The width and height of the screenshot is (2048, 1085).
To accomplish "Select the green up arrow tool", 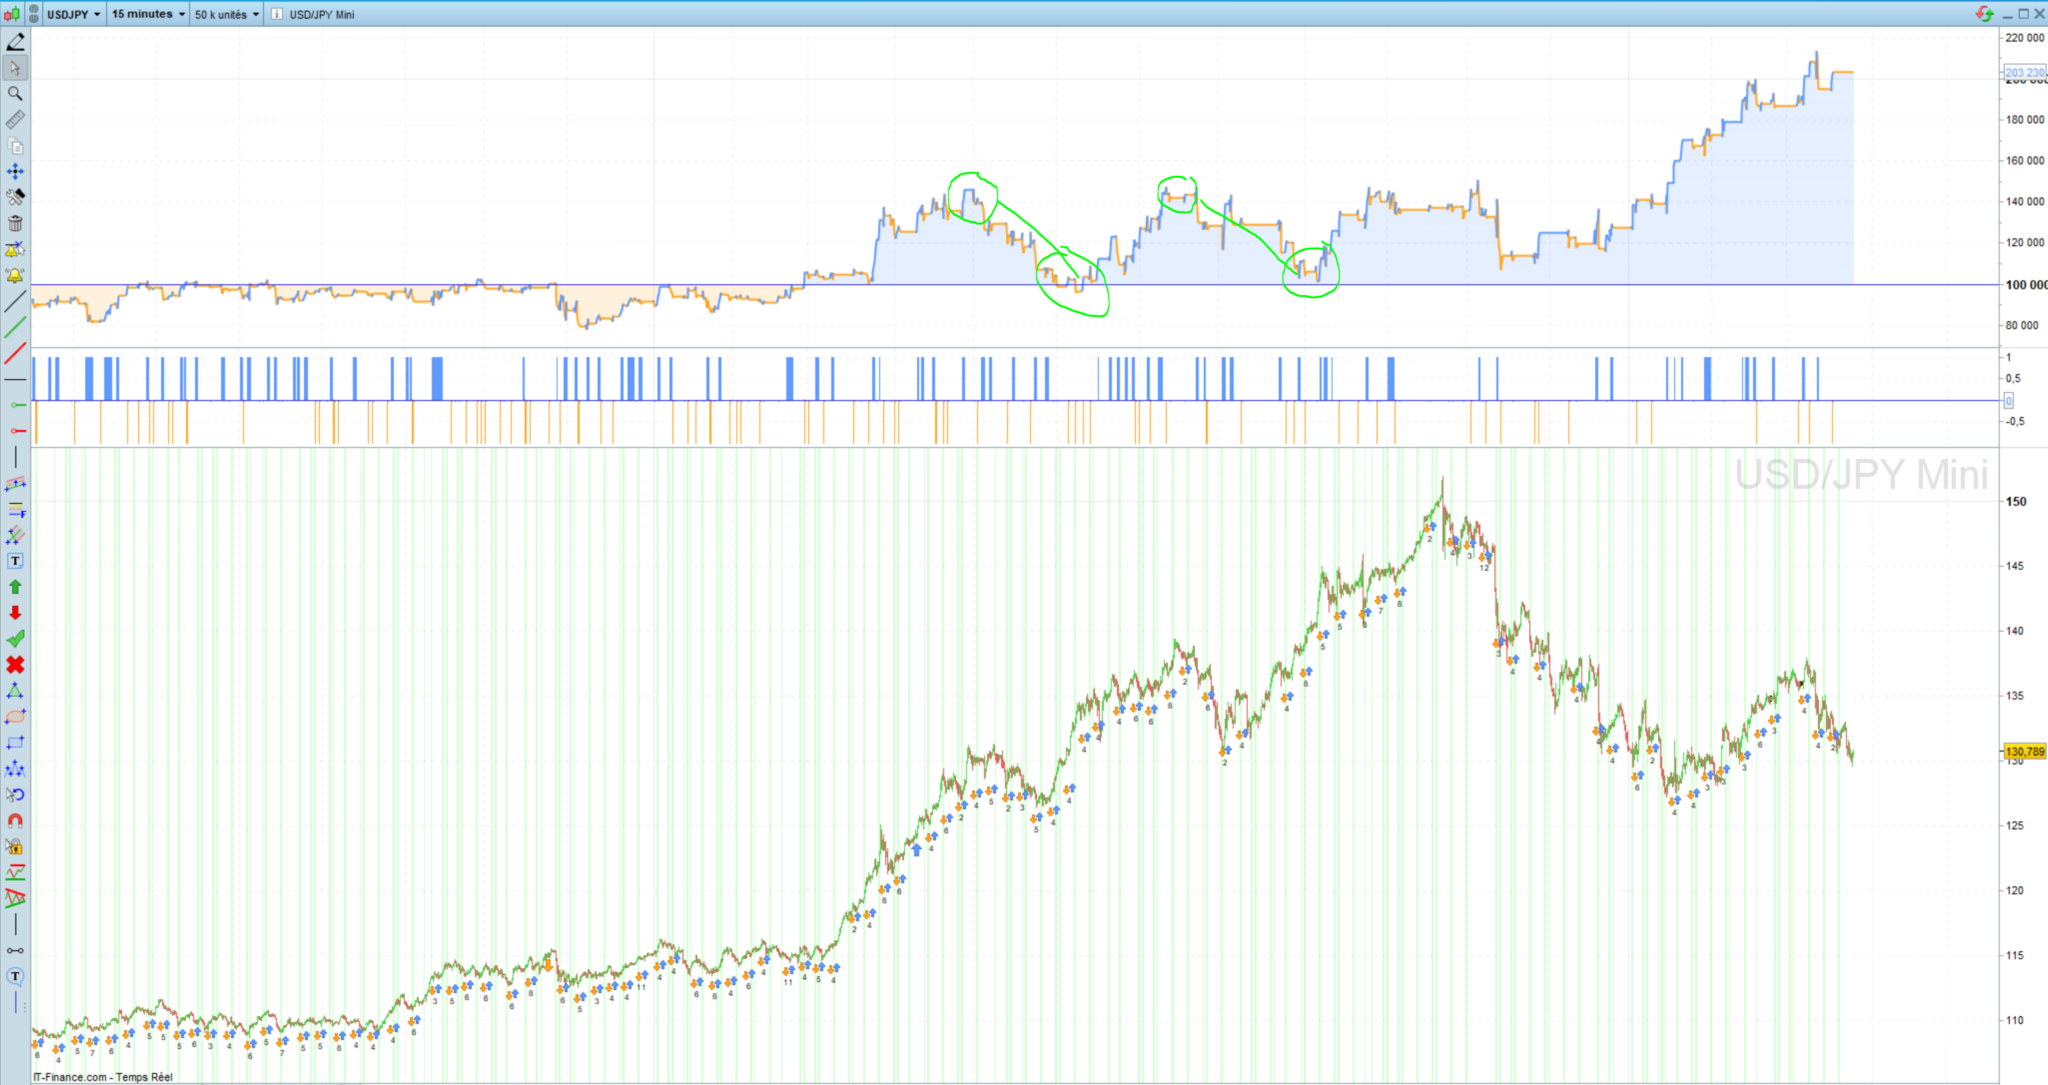I will pyautogui.click(x=15, y=587).
